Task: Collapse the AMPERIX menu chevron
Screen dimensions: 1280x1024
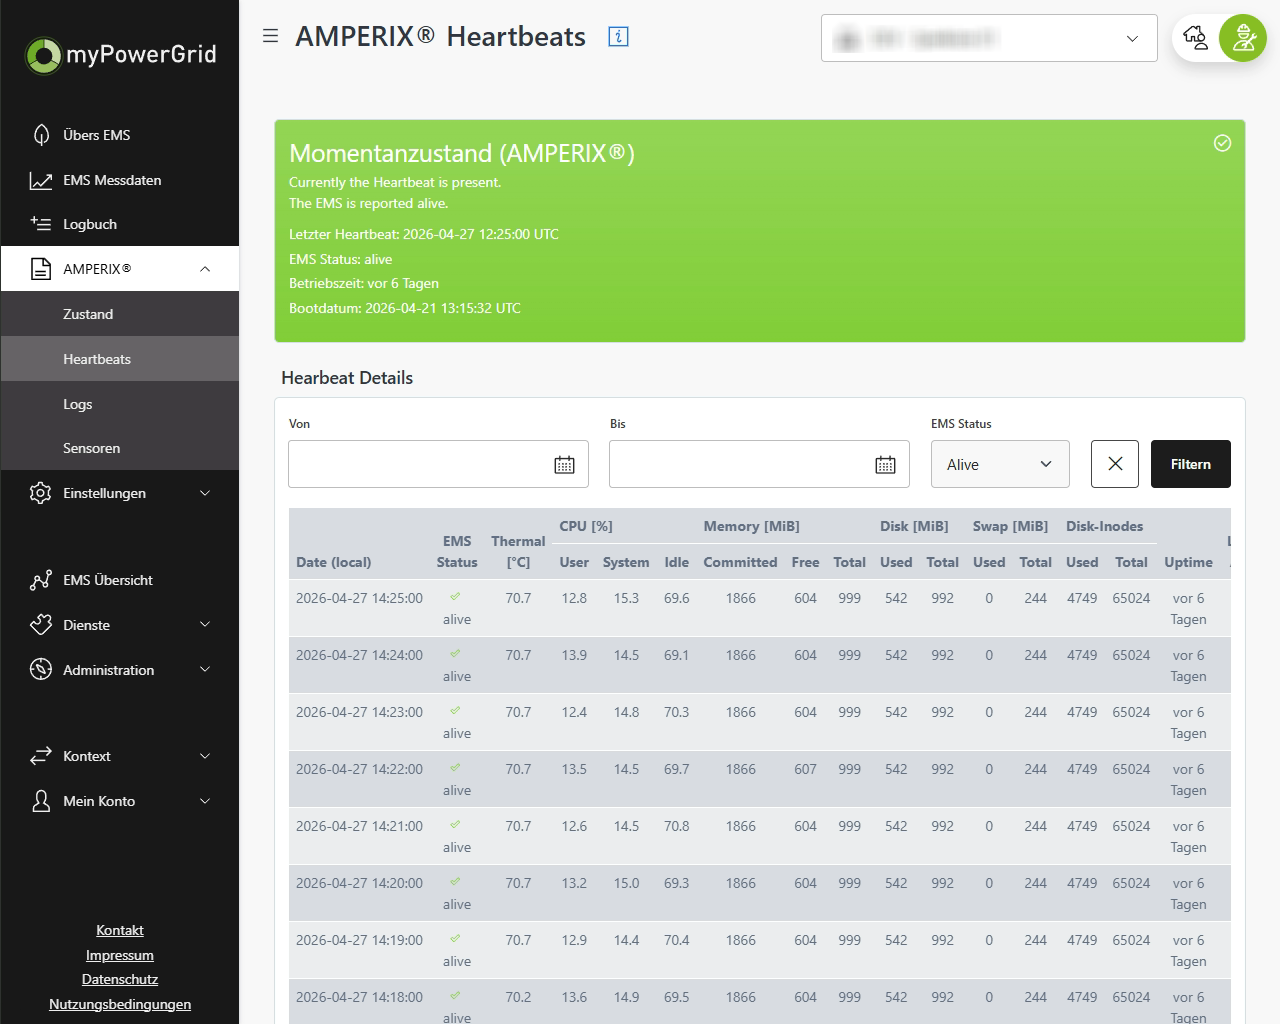Action: (205, 269)
